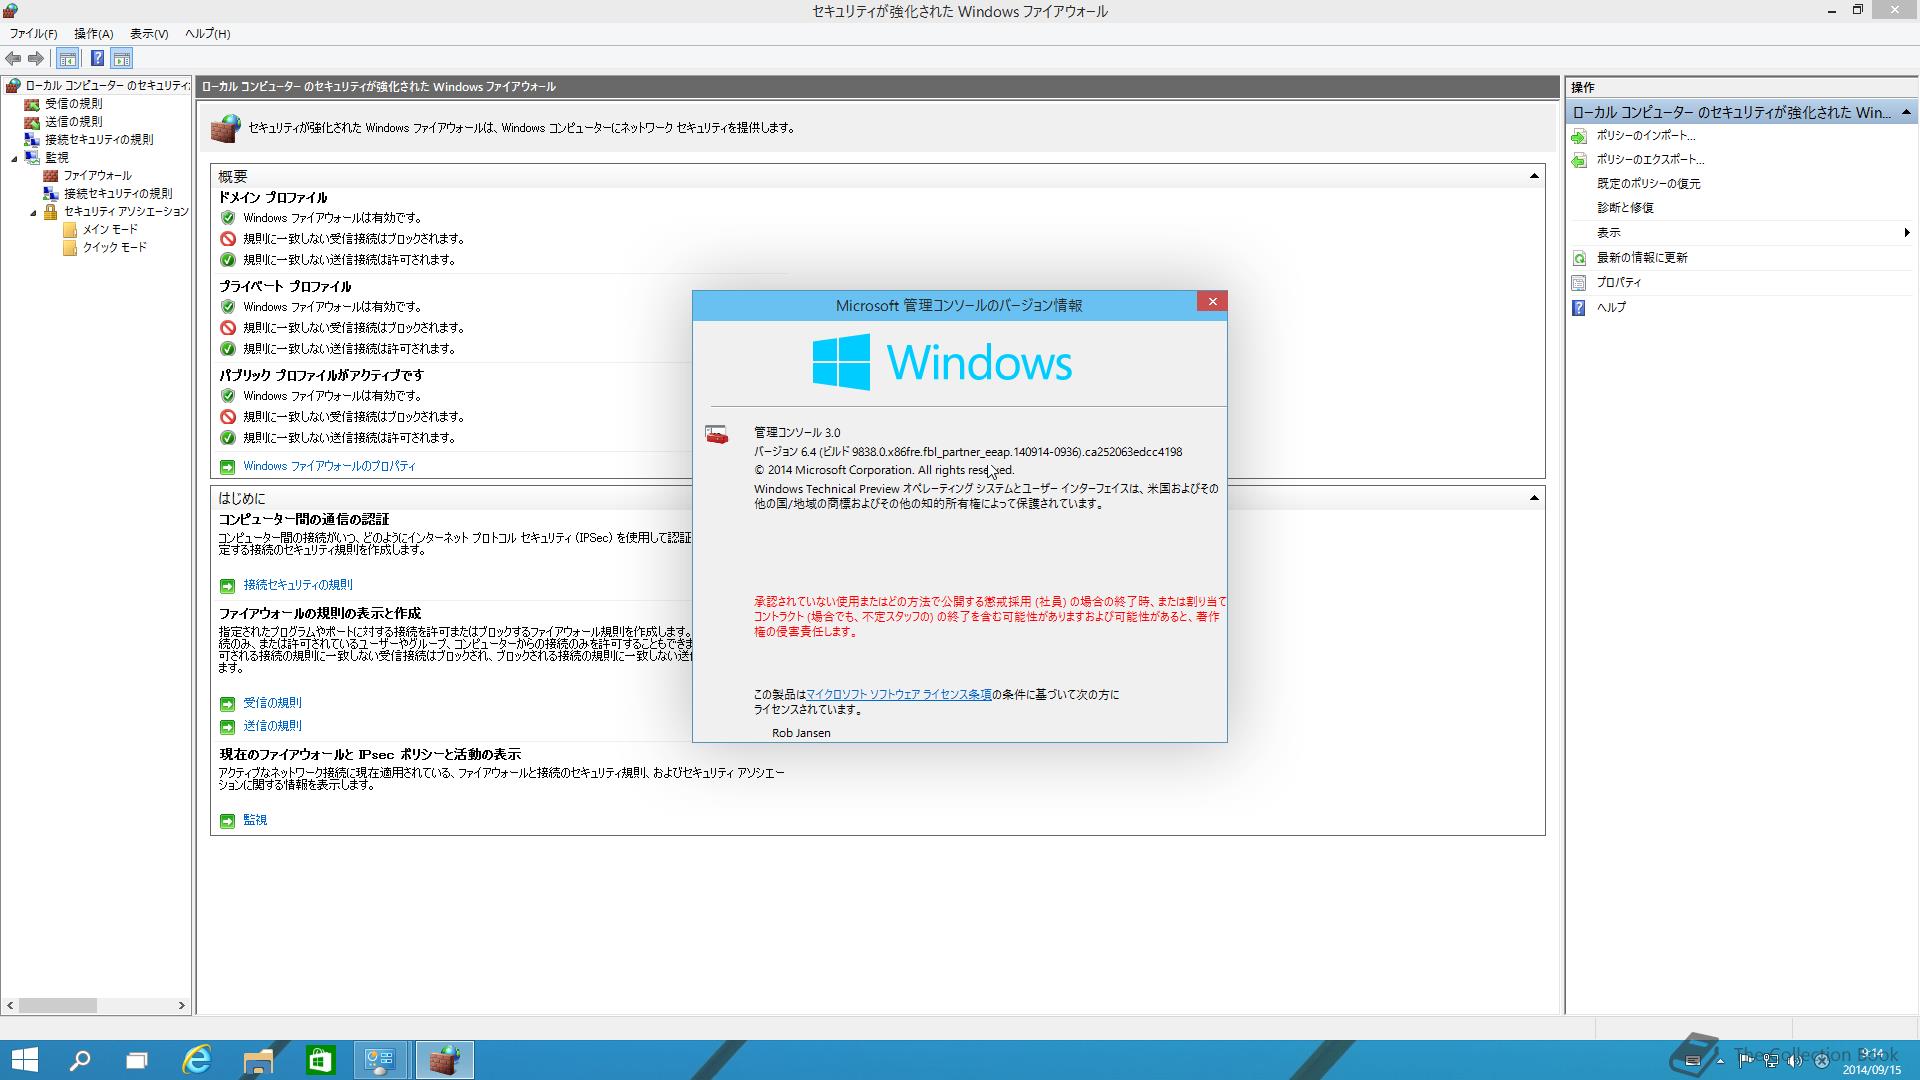Select the root ローカル コンピューター tree node
1920x1080 pixels.
click(106, 86)
